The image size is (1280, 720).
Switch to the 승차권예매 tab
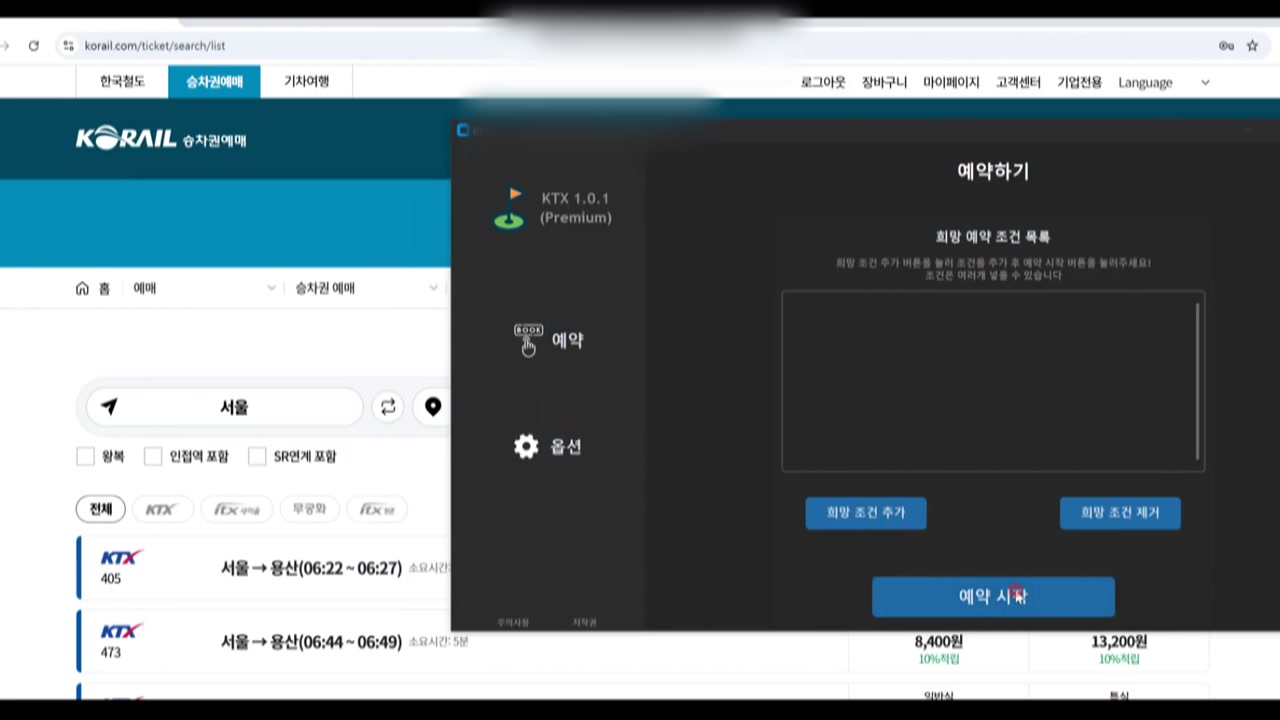tap(214, 82)
